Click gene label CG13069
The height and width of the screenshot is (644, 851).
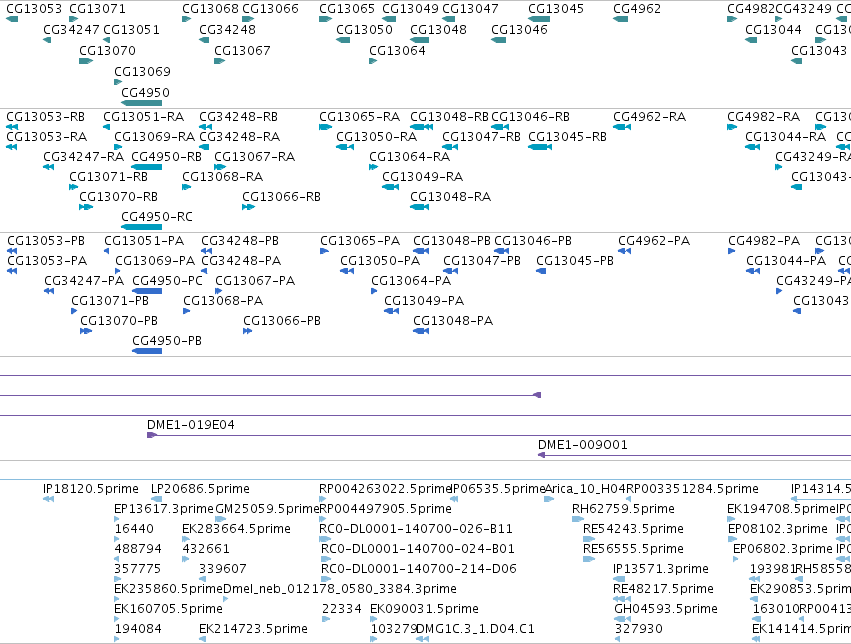(x=142, y=72)
